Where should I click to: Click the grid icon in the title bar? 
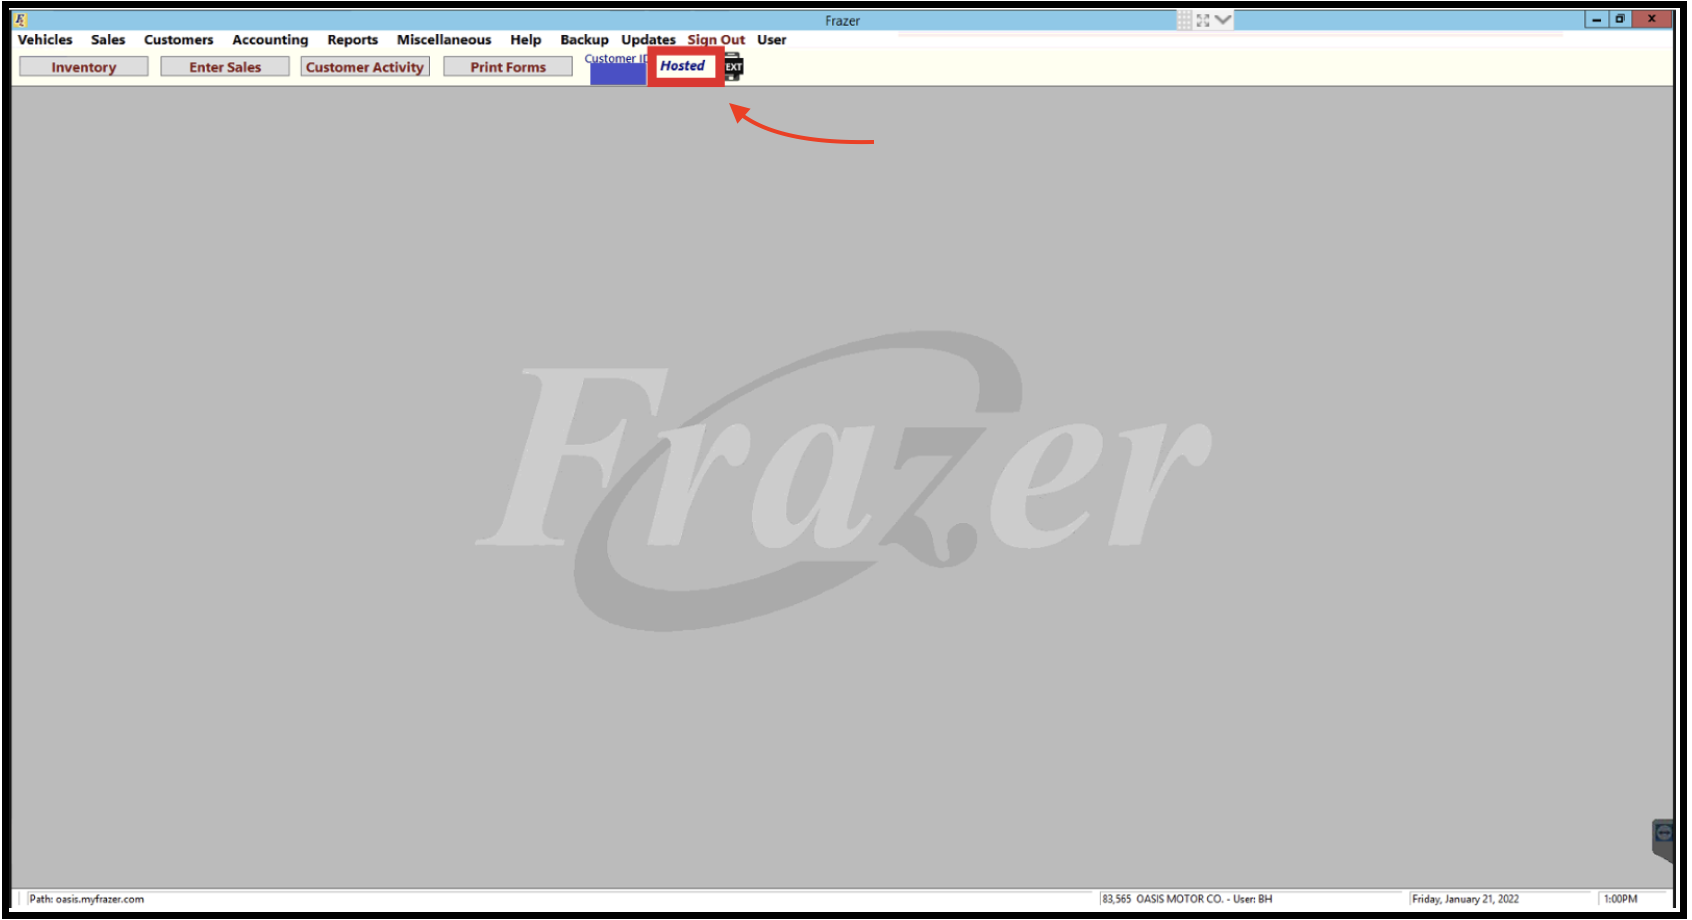(x=1184, y=20)
